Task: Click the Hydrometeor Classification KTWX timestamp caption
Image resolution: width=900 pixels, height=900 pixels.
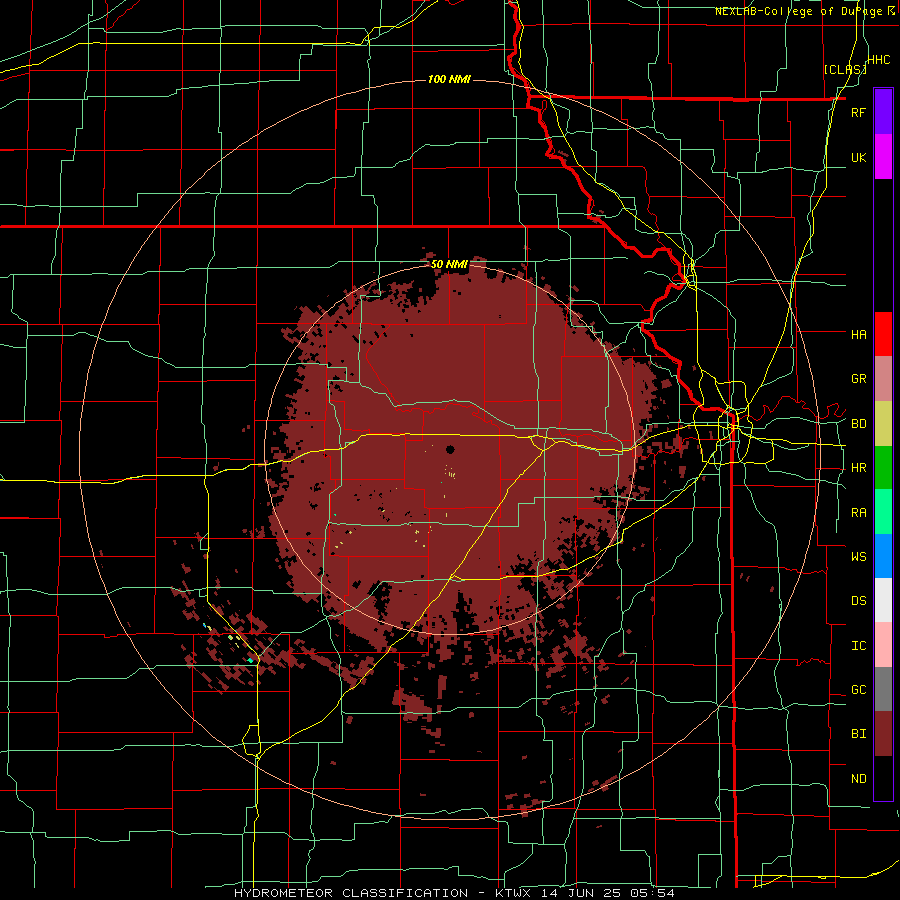Action: (454, 893)
